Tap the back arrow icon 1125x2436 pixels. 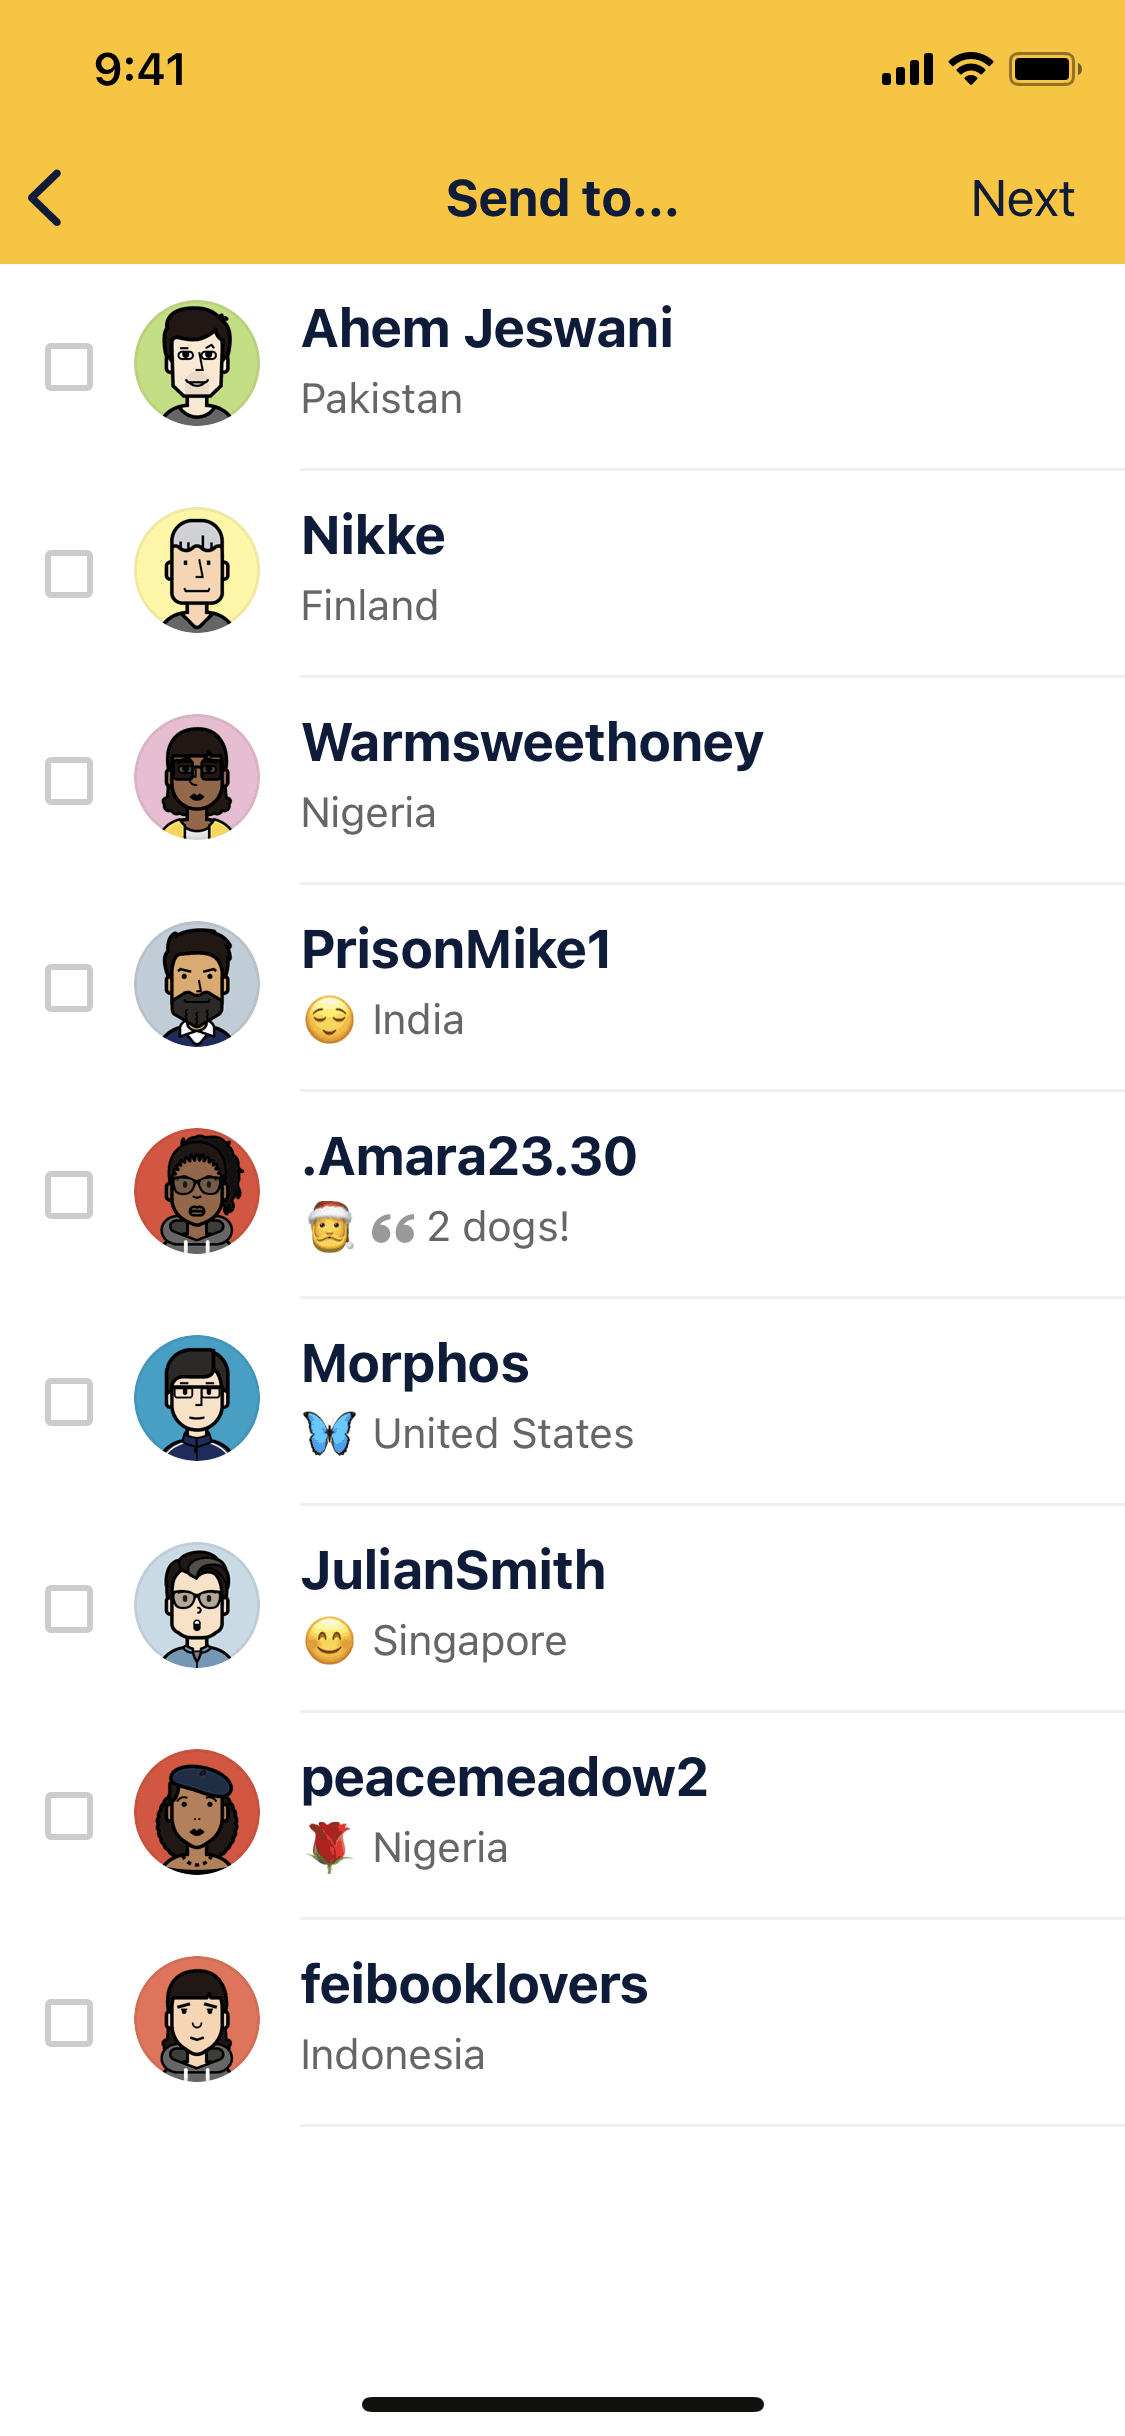(46, 198)
